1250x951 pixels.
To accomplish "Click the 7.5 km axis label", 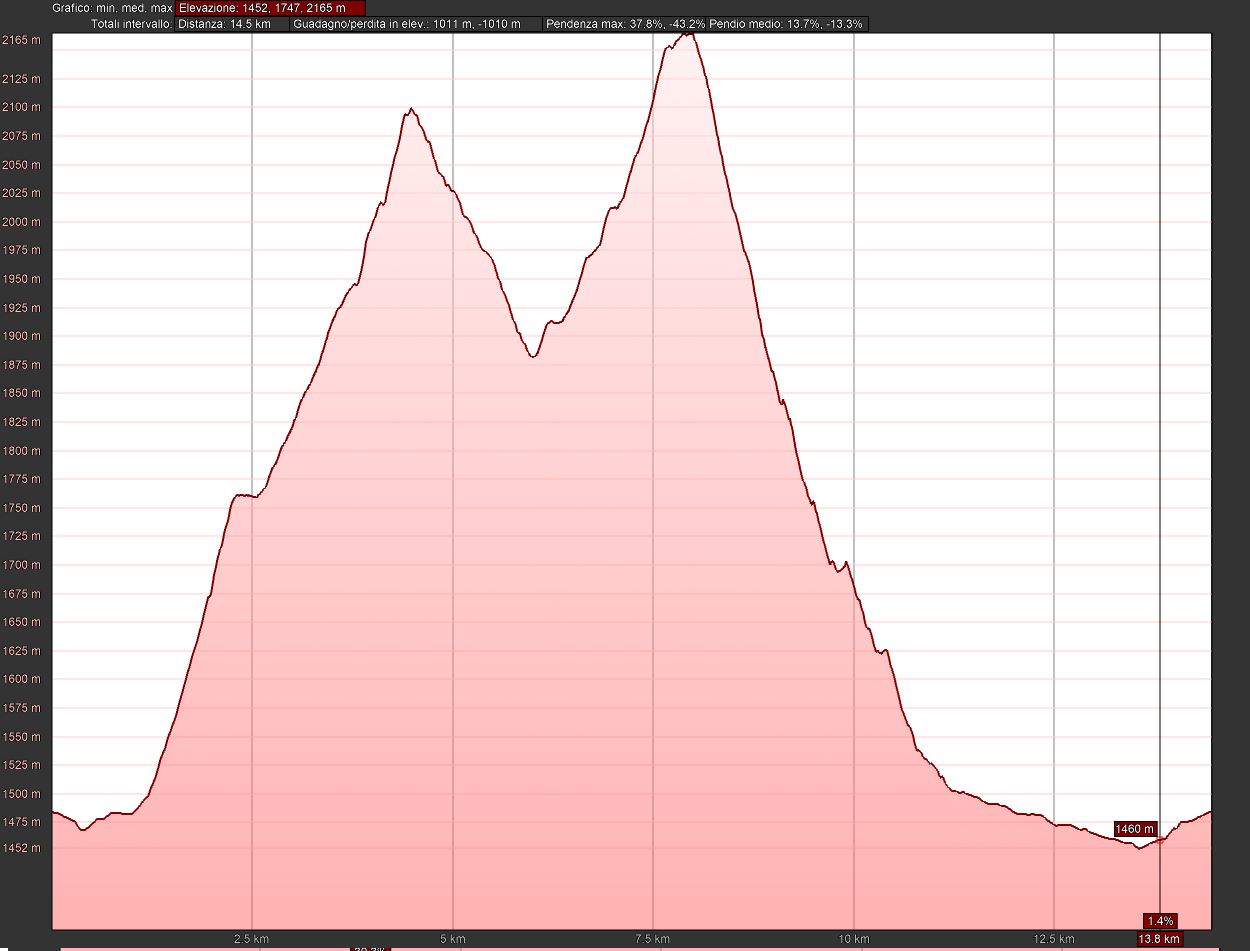I will point(652,939).
